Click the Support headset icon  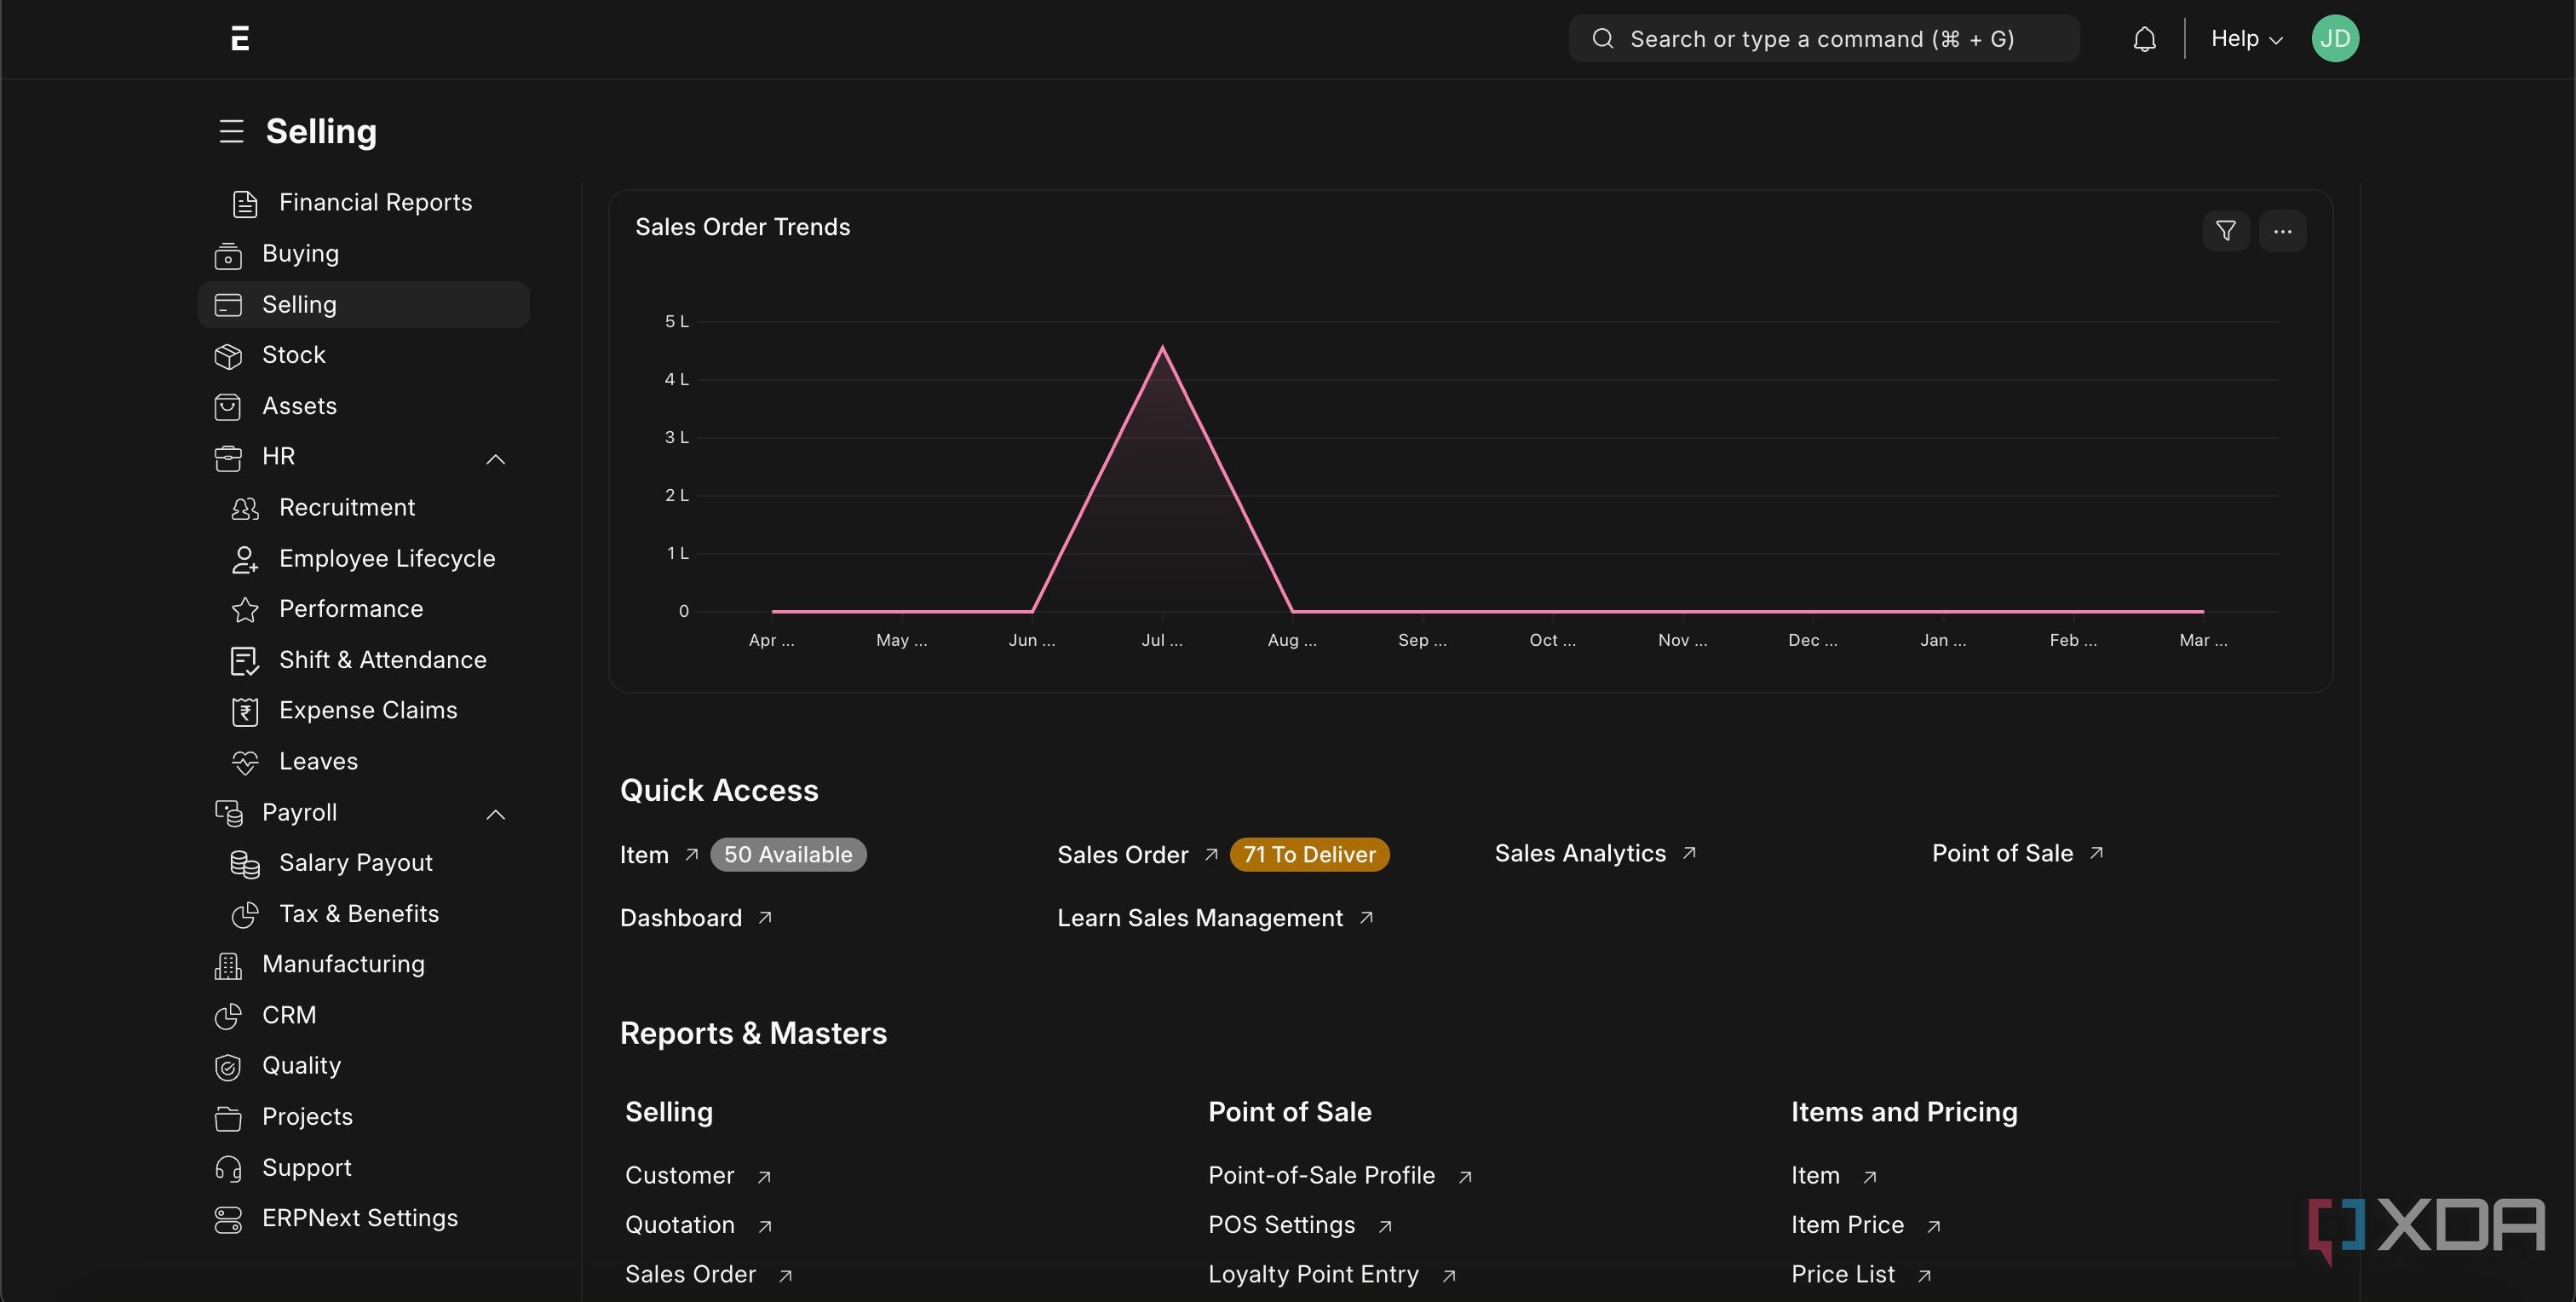coord(228,1169)
